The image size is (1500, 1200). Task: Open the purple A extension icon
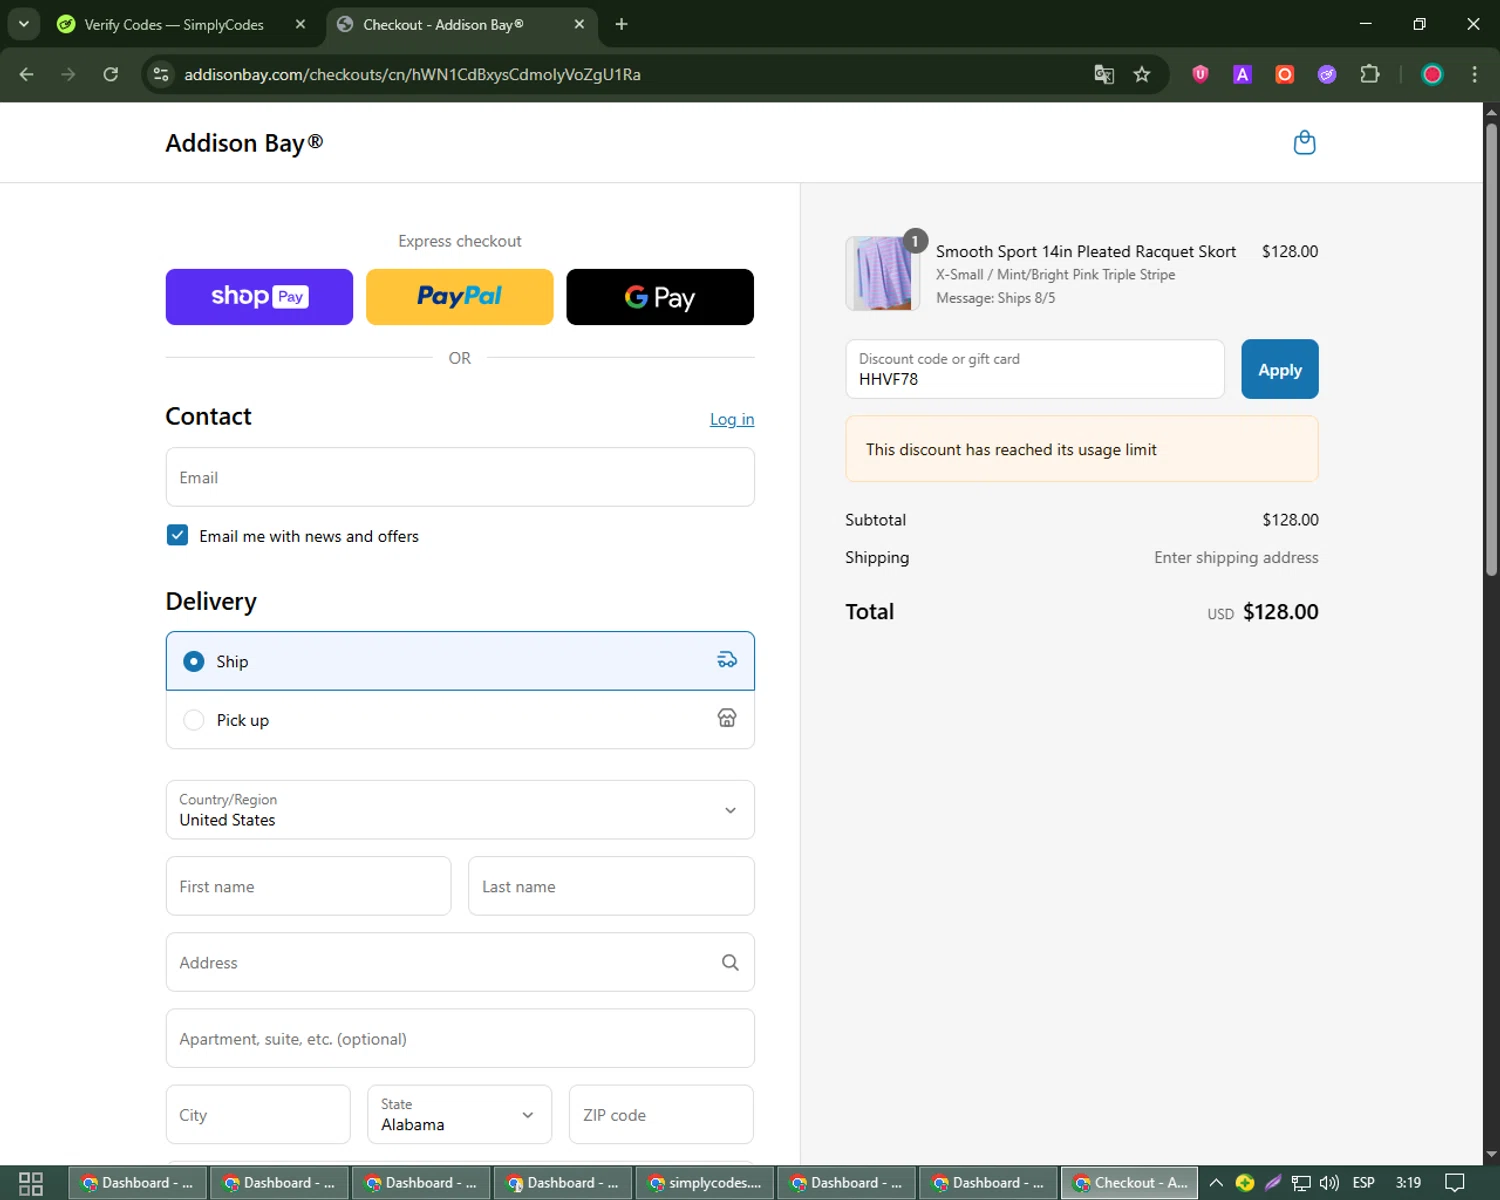pos(1242,74)
